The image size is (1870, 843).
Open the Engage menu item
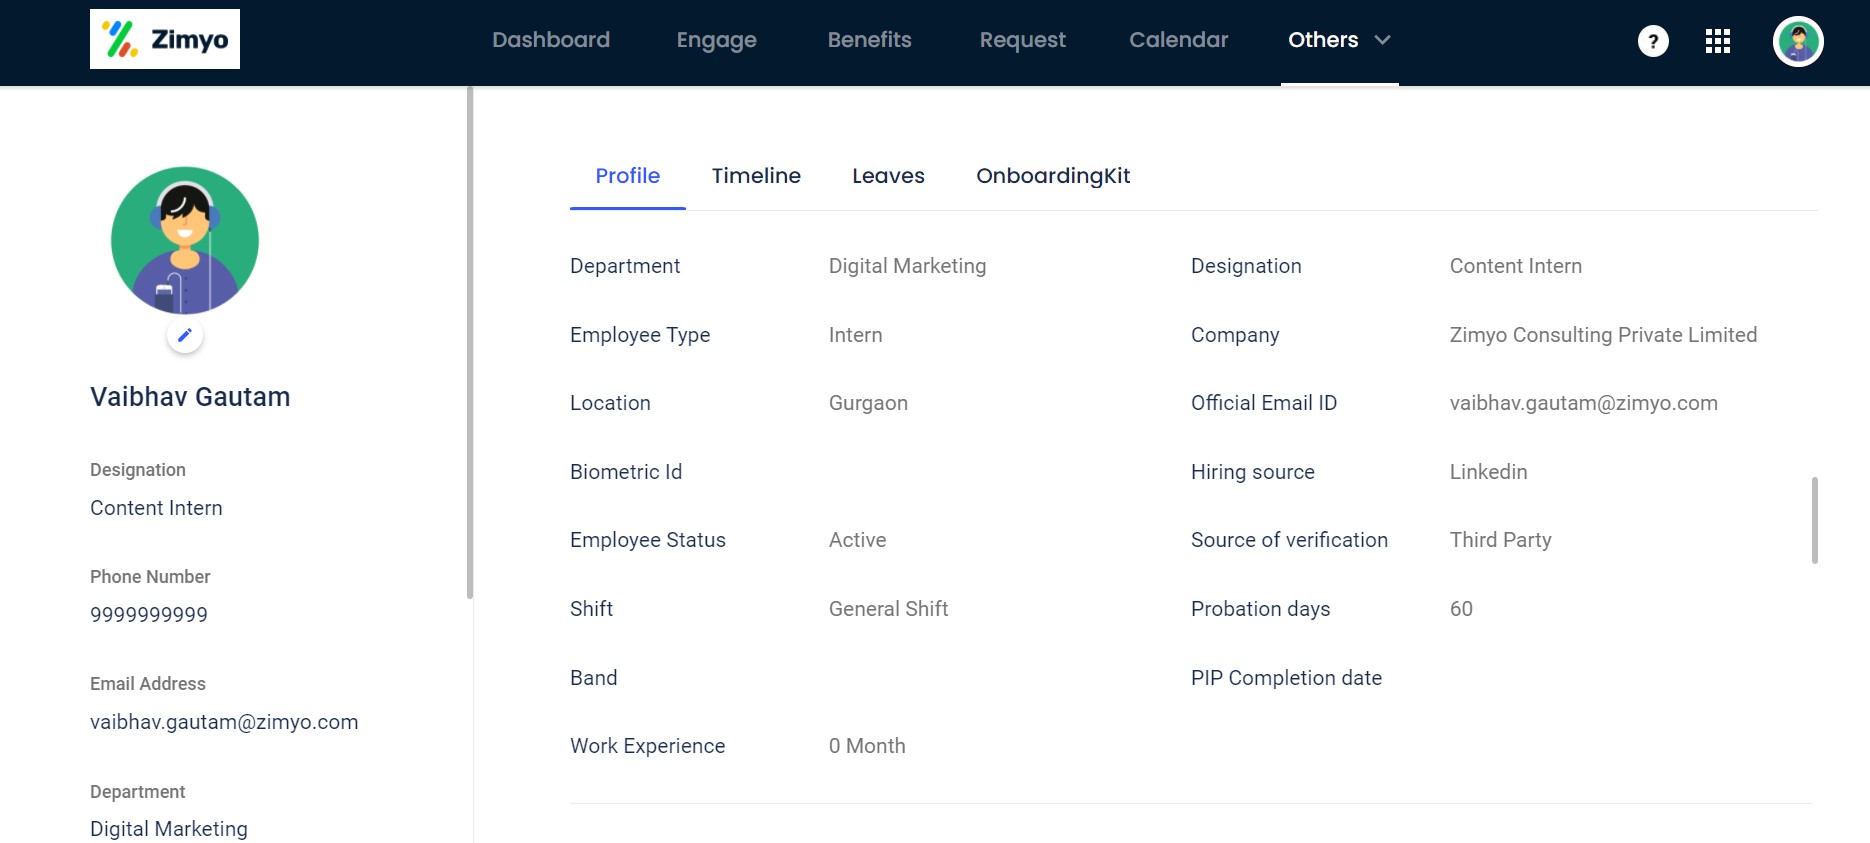tap(716, 40)
